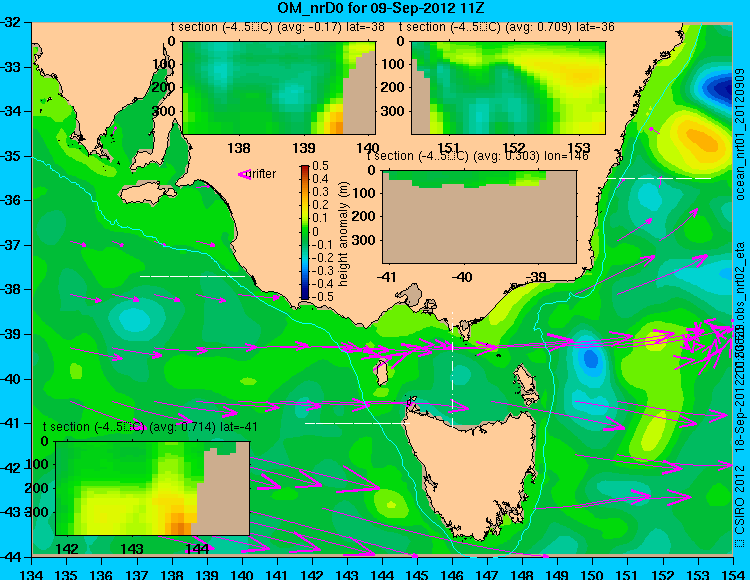Click the section title with avg: 0.714

pos(150,427)
